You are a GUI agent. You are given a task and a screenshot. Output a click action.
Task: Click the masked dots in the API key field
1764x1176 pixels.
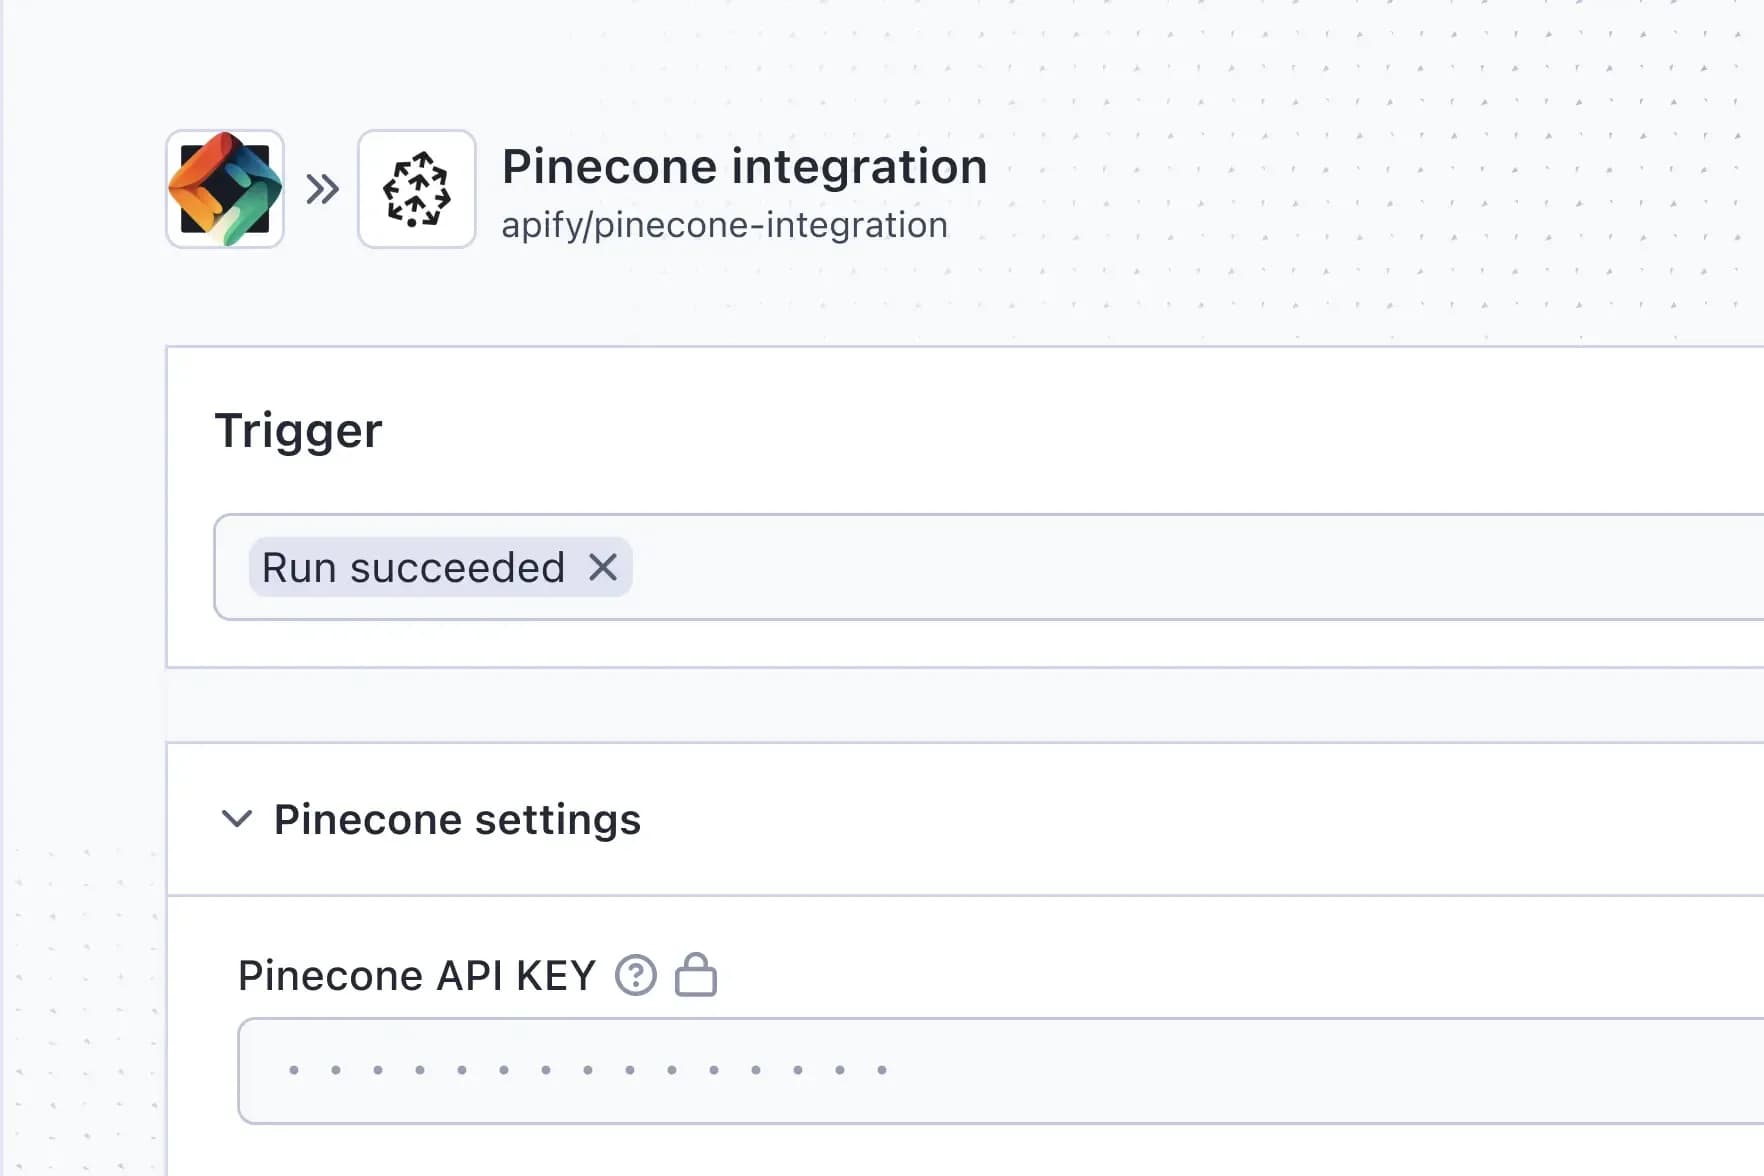tap(587, 1070)
